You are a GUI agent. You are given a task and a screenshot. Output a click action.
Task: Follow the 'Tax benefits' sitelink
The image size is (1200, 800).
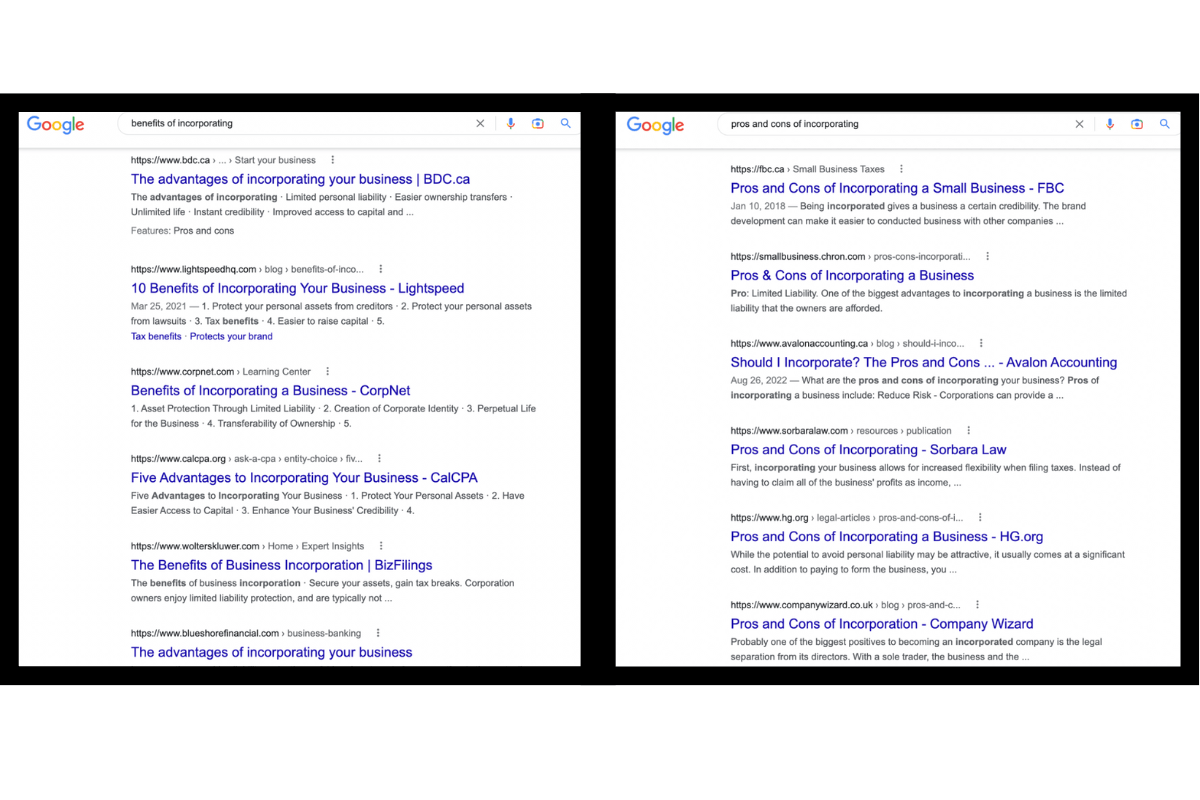pyautogui.click(x=156, y=336)
